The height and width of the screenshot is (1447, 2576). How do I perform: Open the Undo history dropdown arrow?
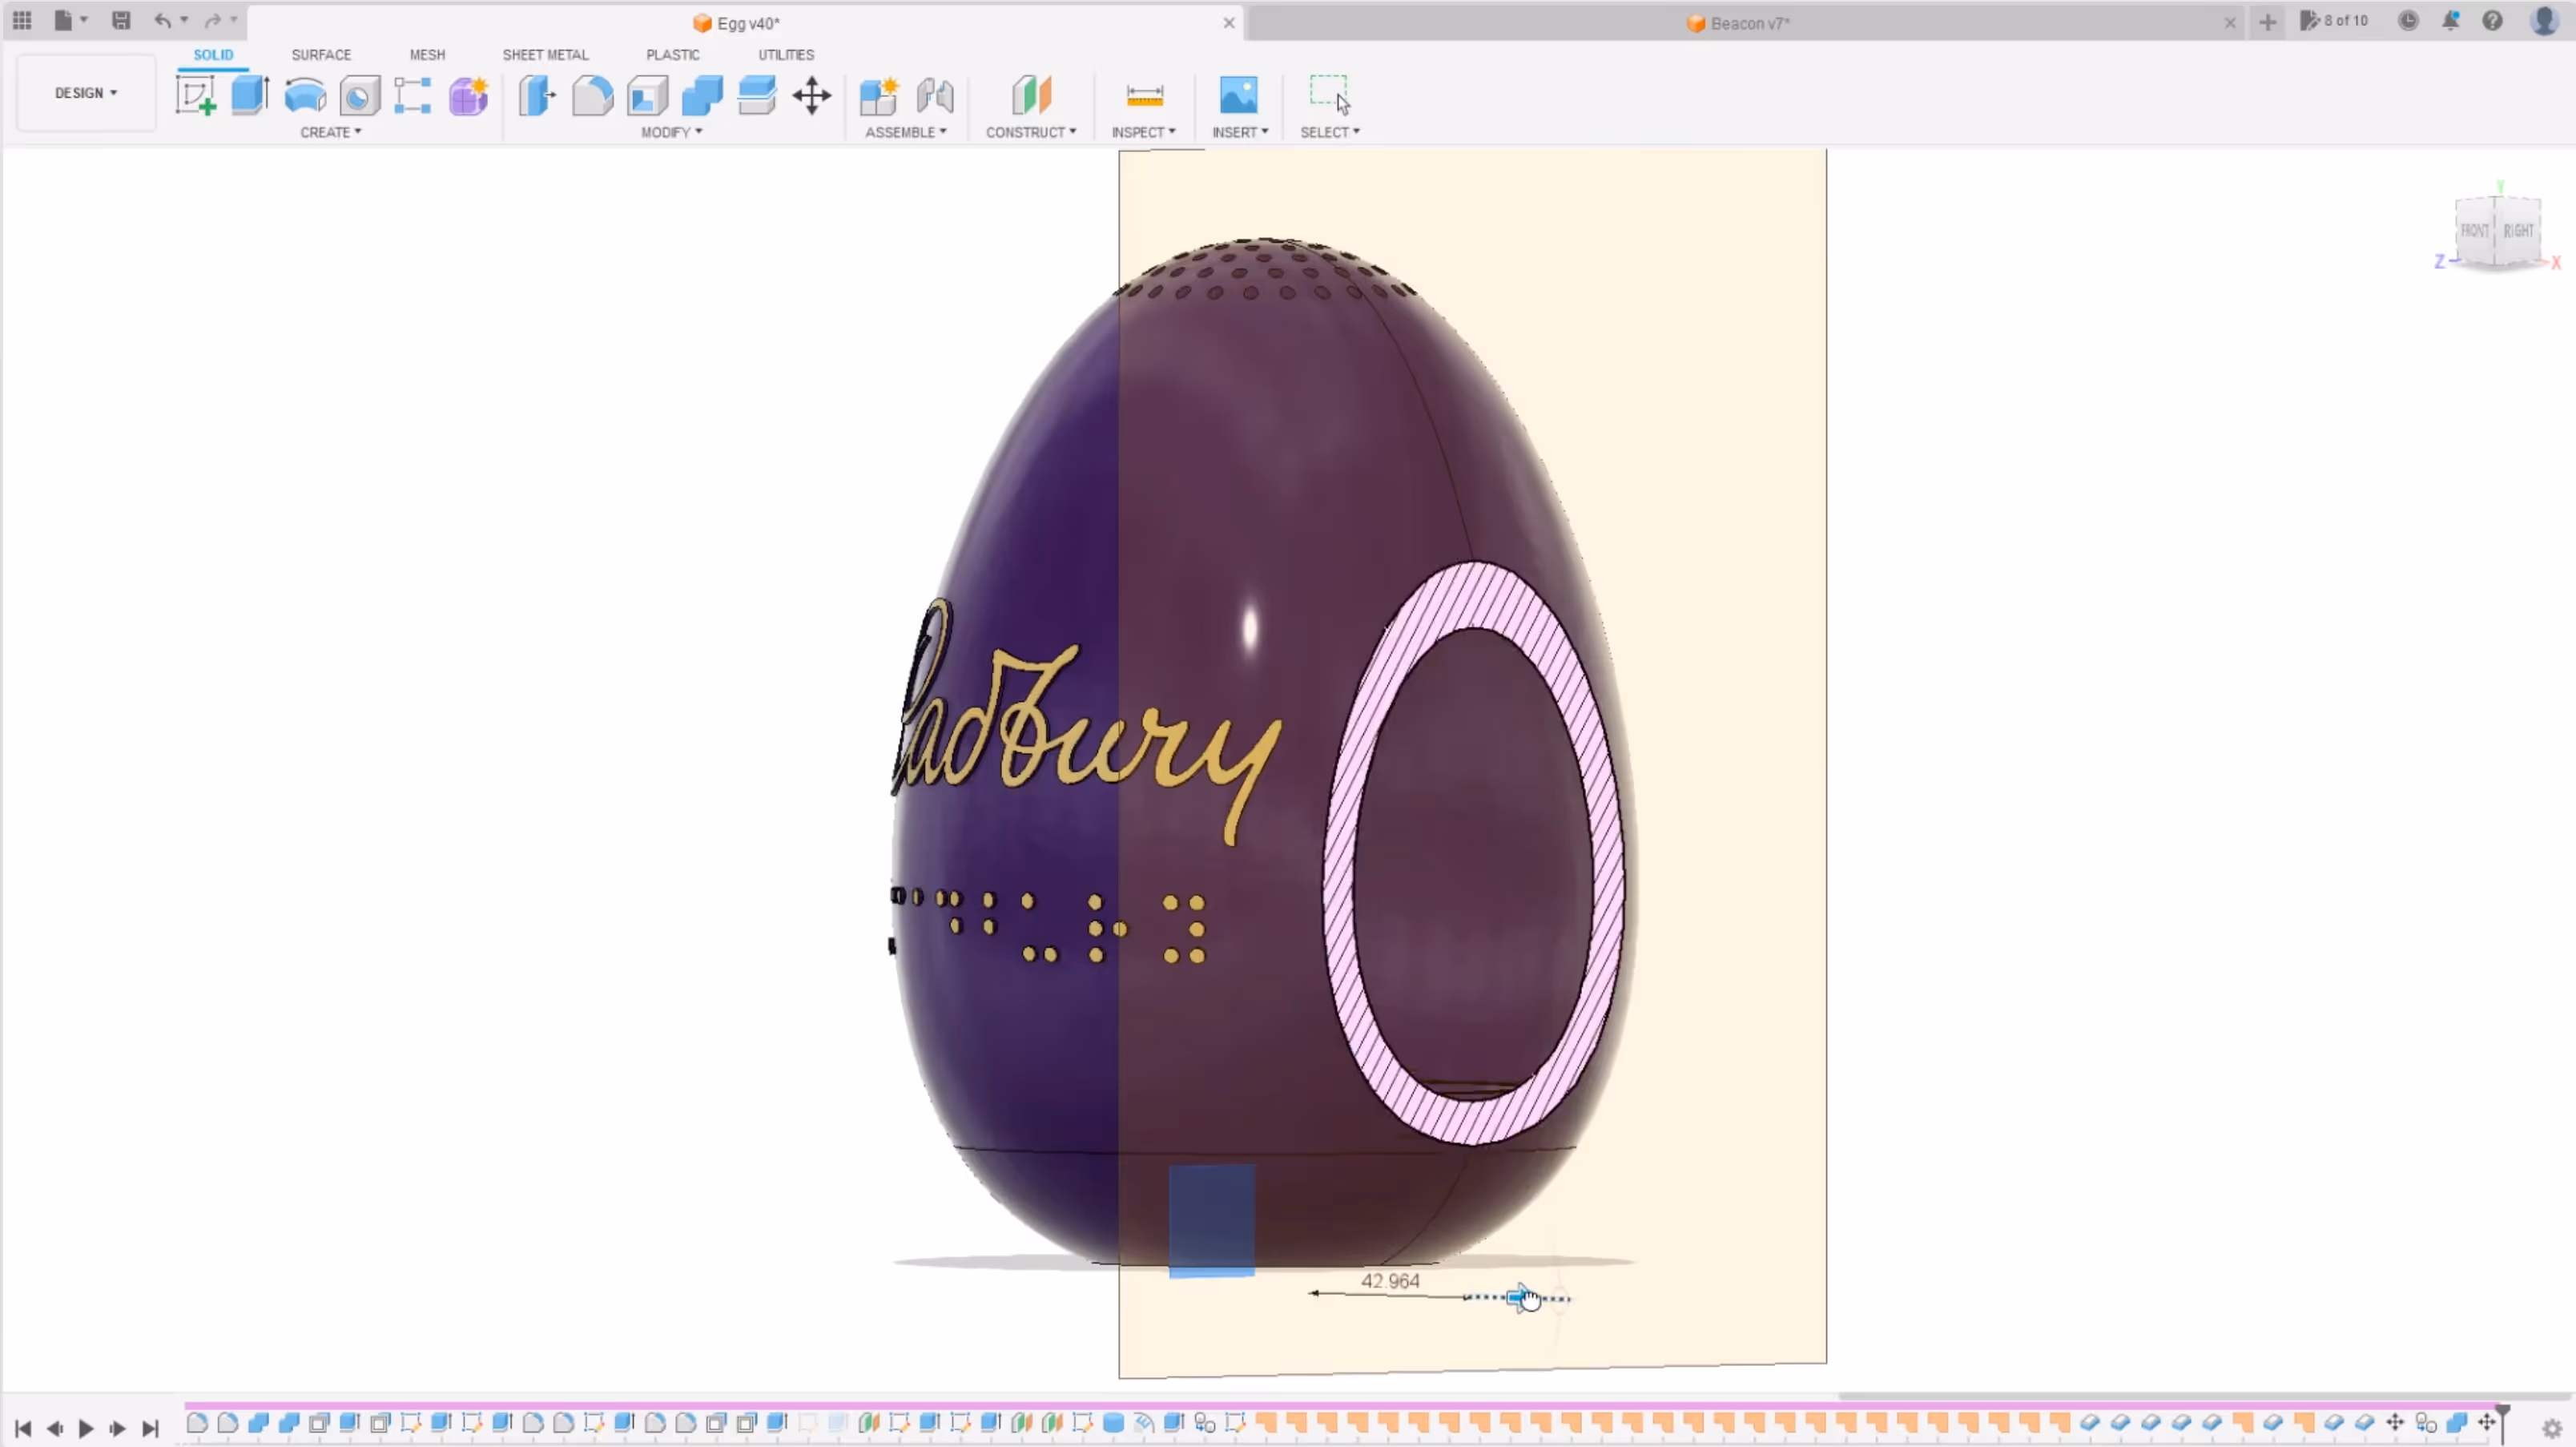click(x=184, y=20)
